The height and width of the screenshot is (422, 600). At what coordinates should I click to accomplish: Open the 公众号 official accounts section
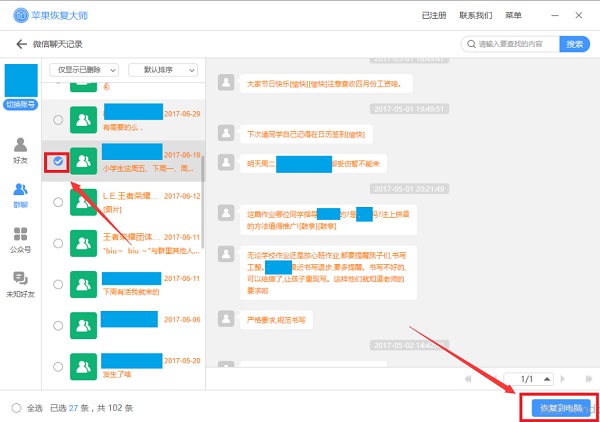[x=20, y=240]
